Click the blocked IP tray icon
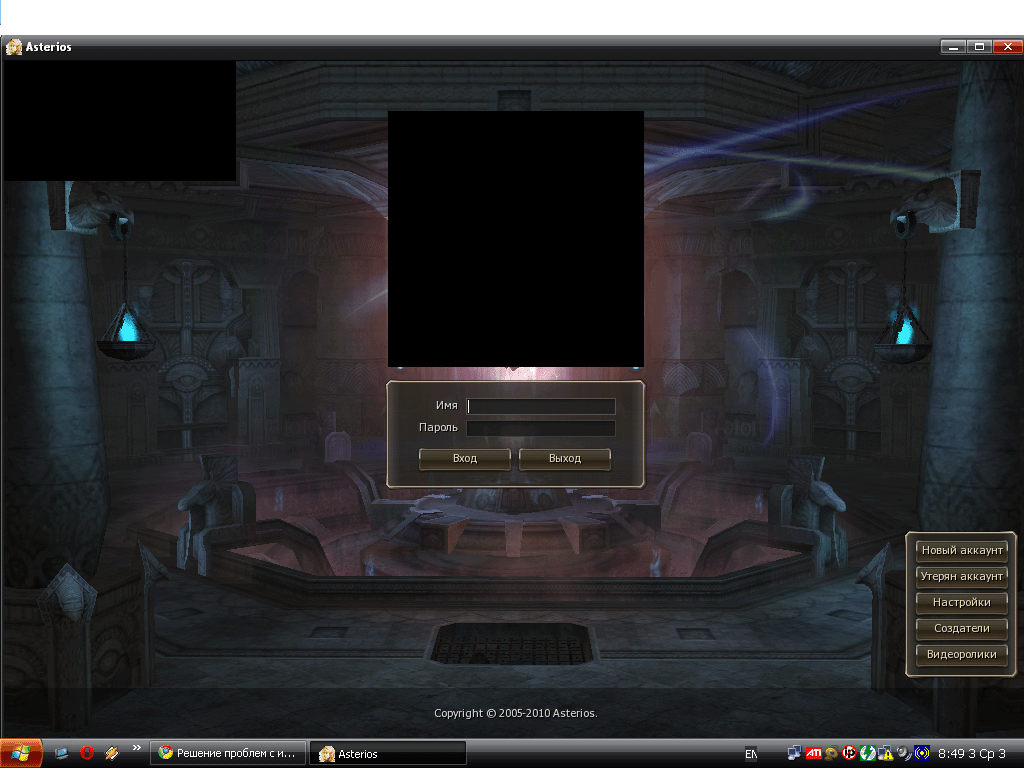The image size is (1024, 768). click(849, 753)
